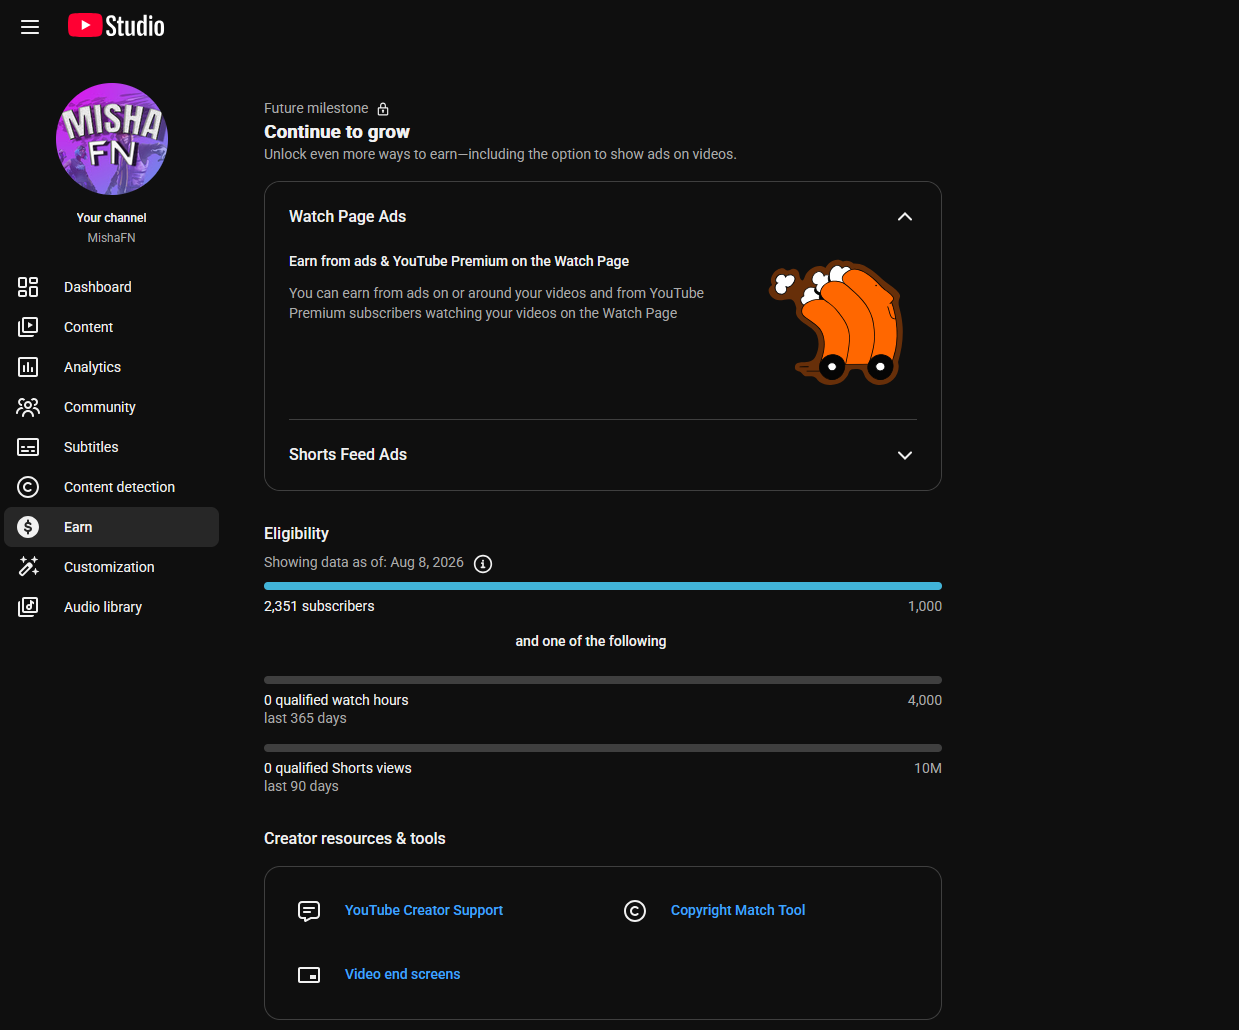Click the Copyright Match Tool copyright icon
Image resolution: width=1239 pixels, height=1030 pixels.
tap(635, 911)
